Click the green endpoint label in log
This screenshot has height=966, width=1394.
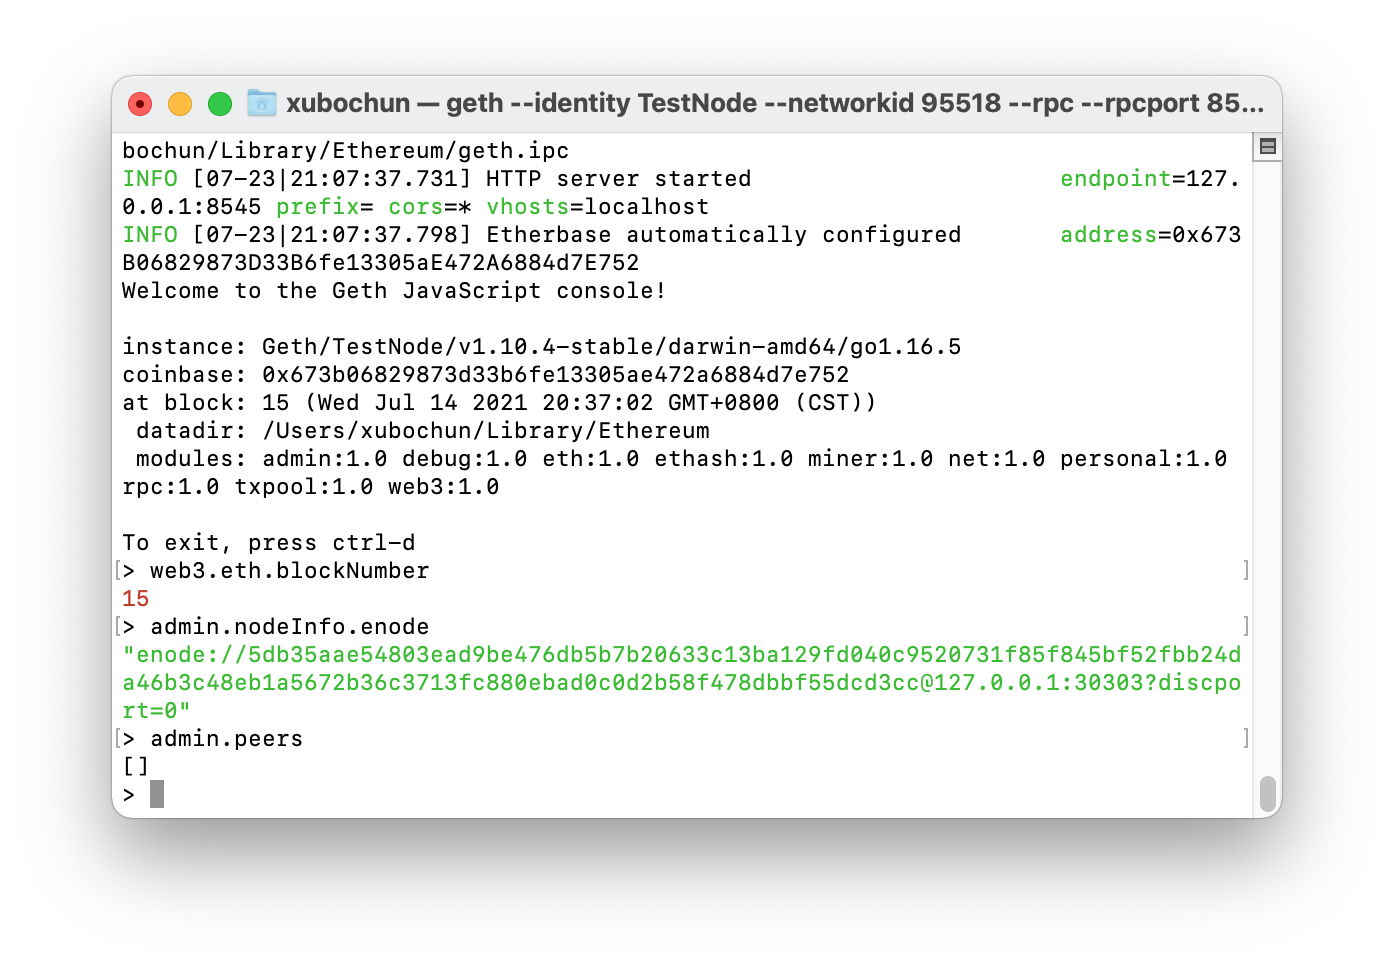pyautogui.click(x=1115, y=179)
